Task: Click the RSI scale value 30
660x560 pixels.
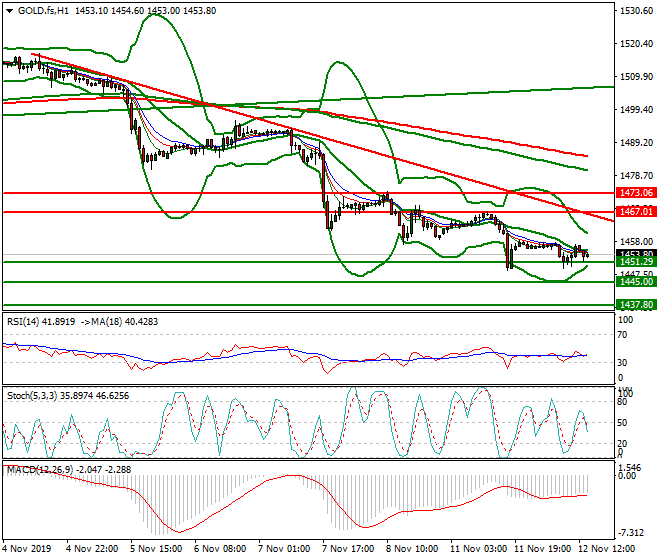Action: pos(622,363)
